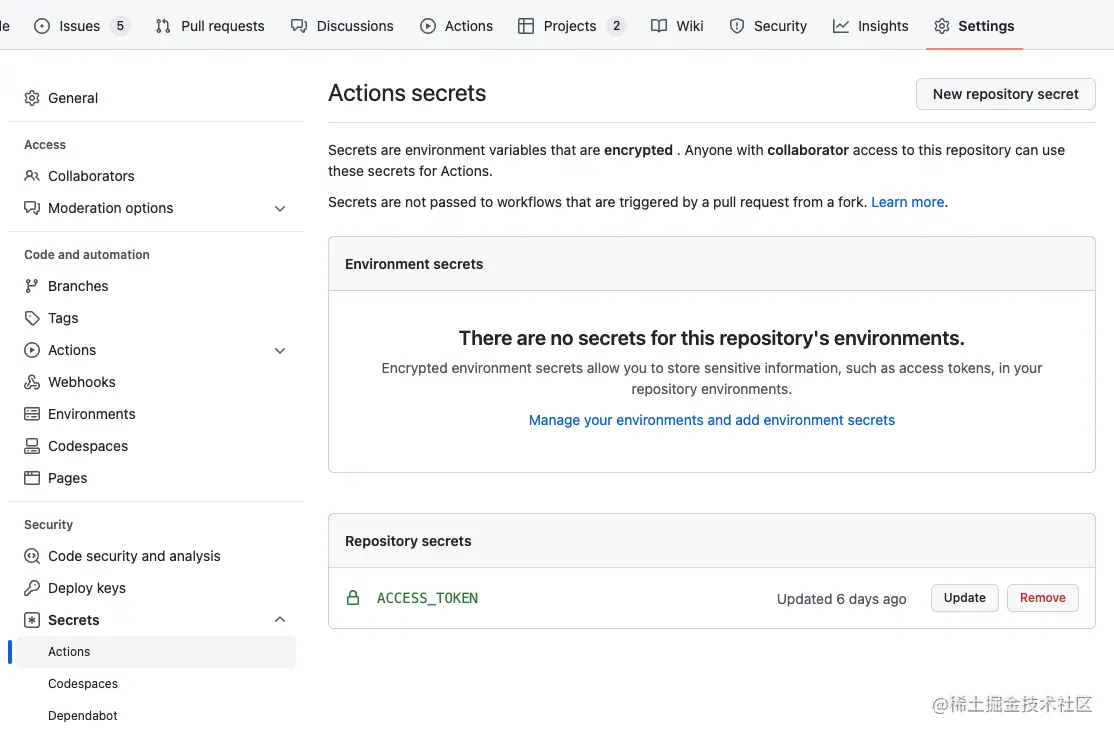Collapse the Secrets section chevron
Image resolution: width=1114 pixels, height=736 pixels.
pyautogui.click(x=280, y=620)
